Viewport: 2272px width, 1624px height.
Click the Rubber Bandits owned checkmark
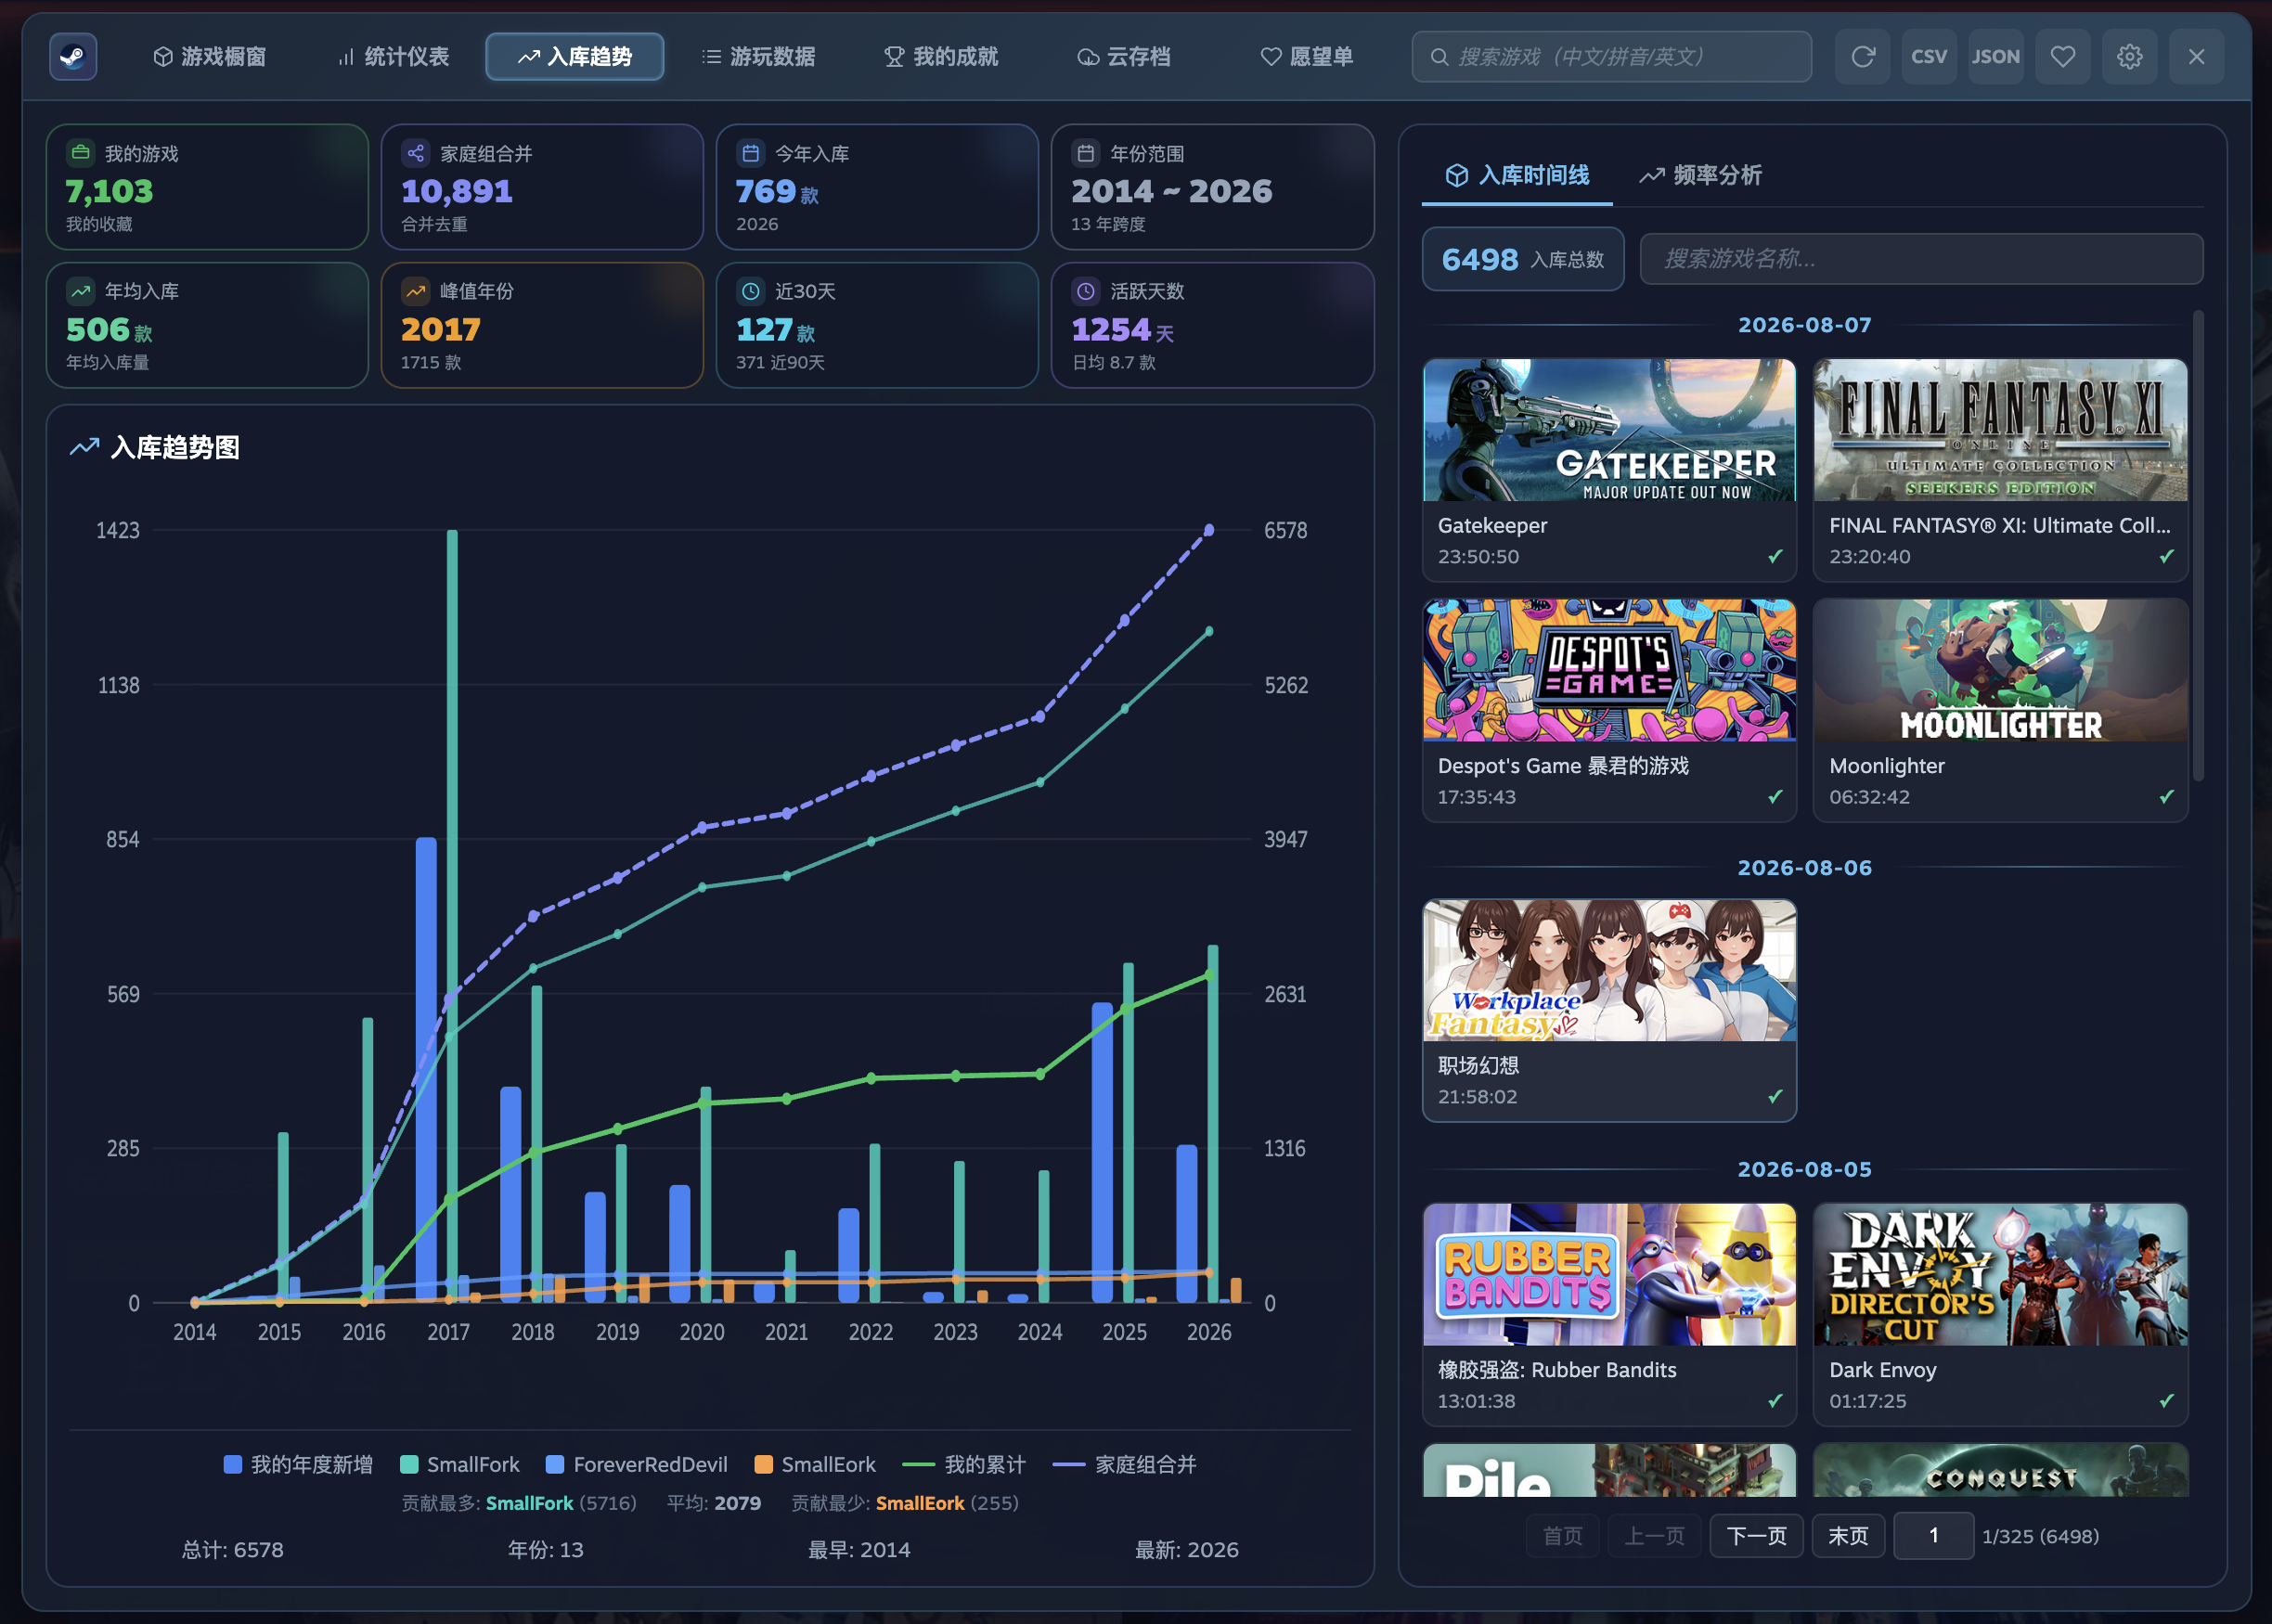1775,1401
